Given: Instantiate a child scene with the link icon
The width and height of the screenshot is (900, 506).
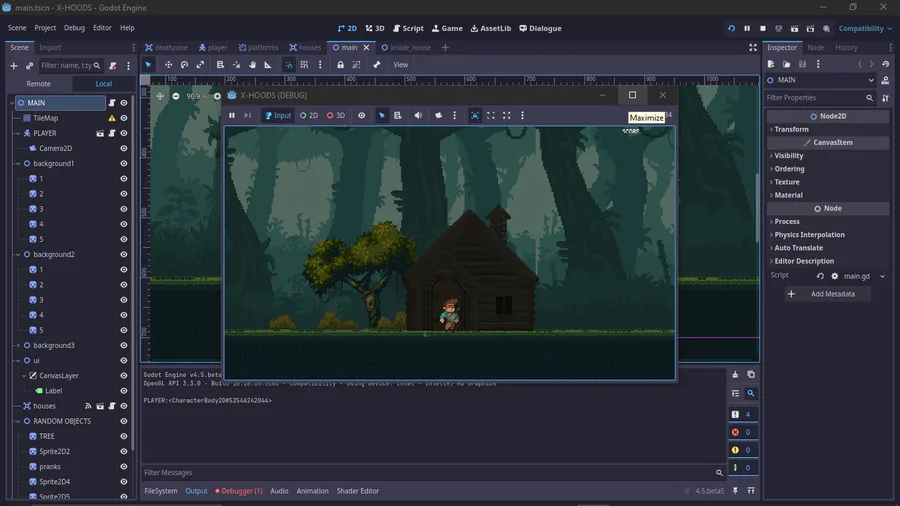Looking at the screenshot, I should [x=29, y=66].
